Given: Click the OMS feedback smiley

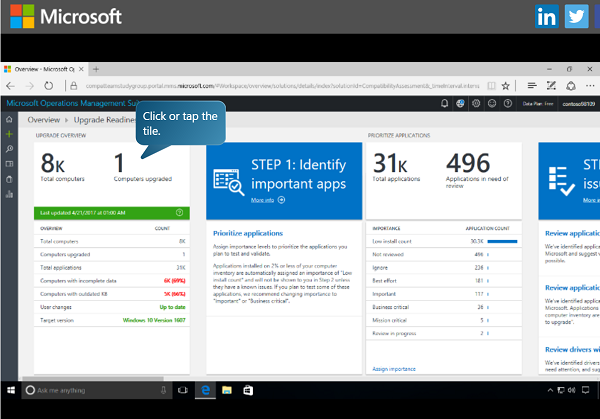Looking at the screenshot, I should click(x=492, y=103).
